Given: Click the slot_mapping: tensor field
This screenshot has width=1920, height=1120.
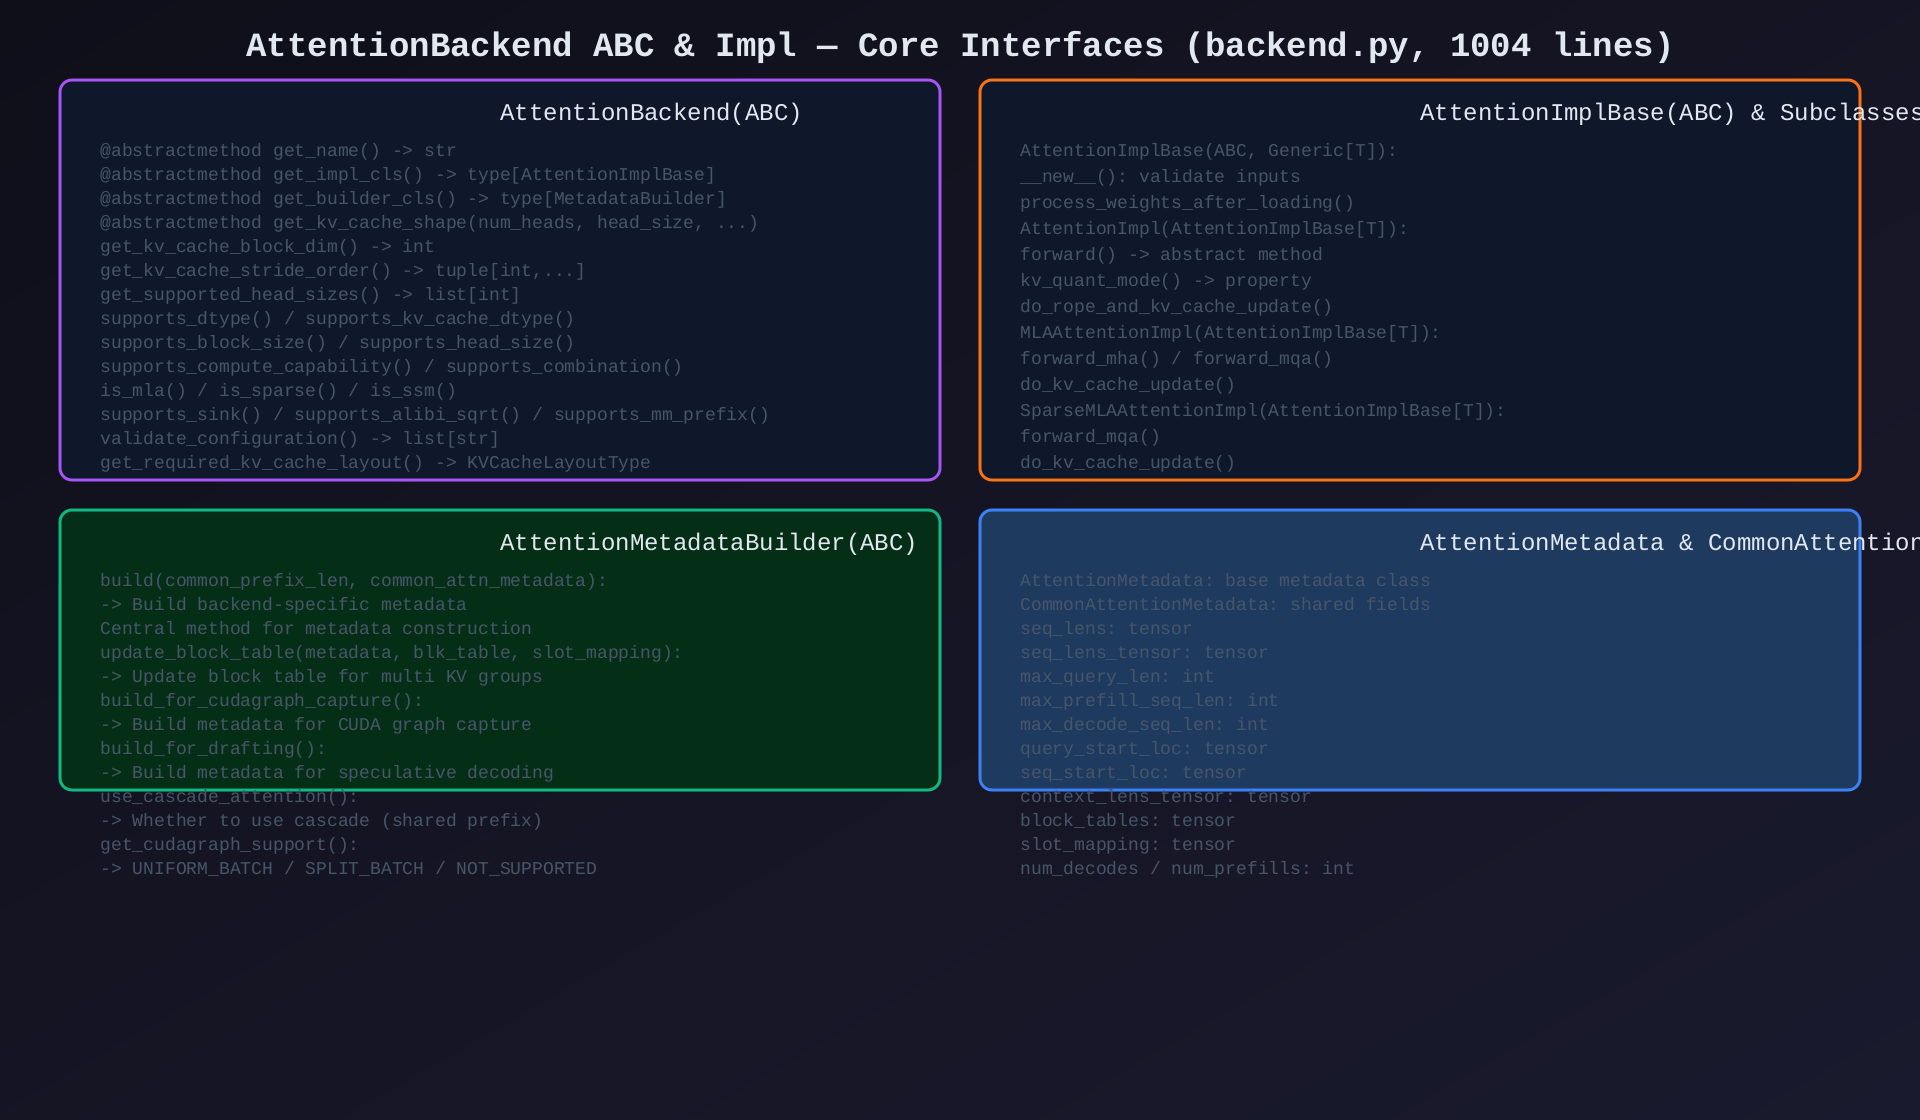Looking at the screenshot, I should coord(1127,845).
